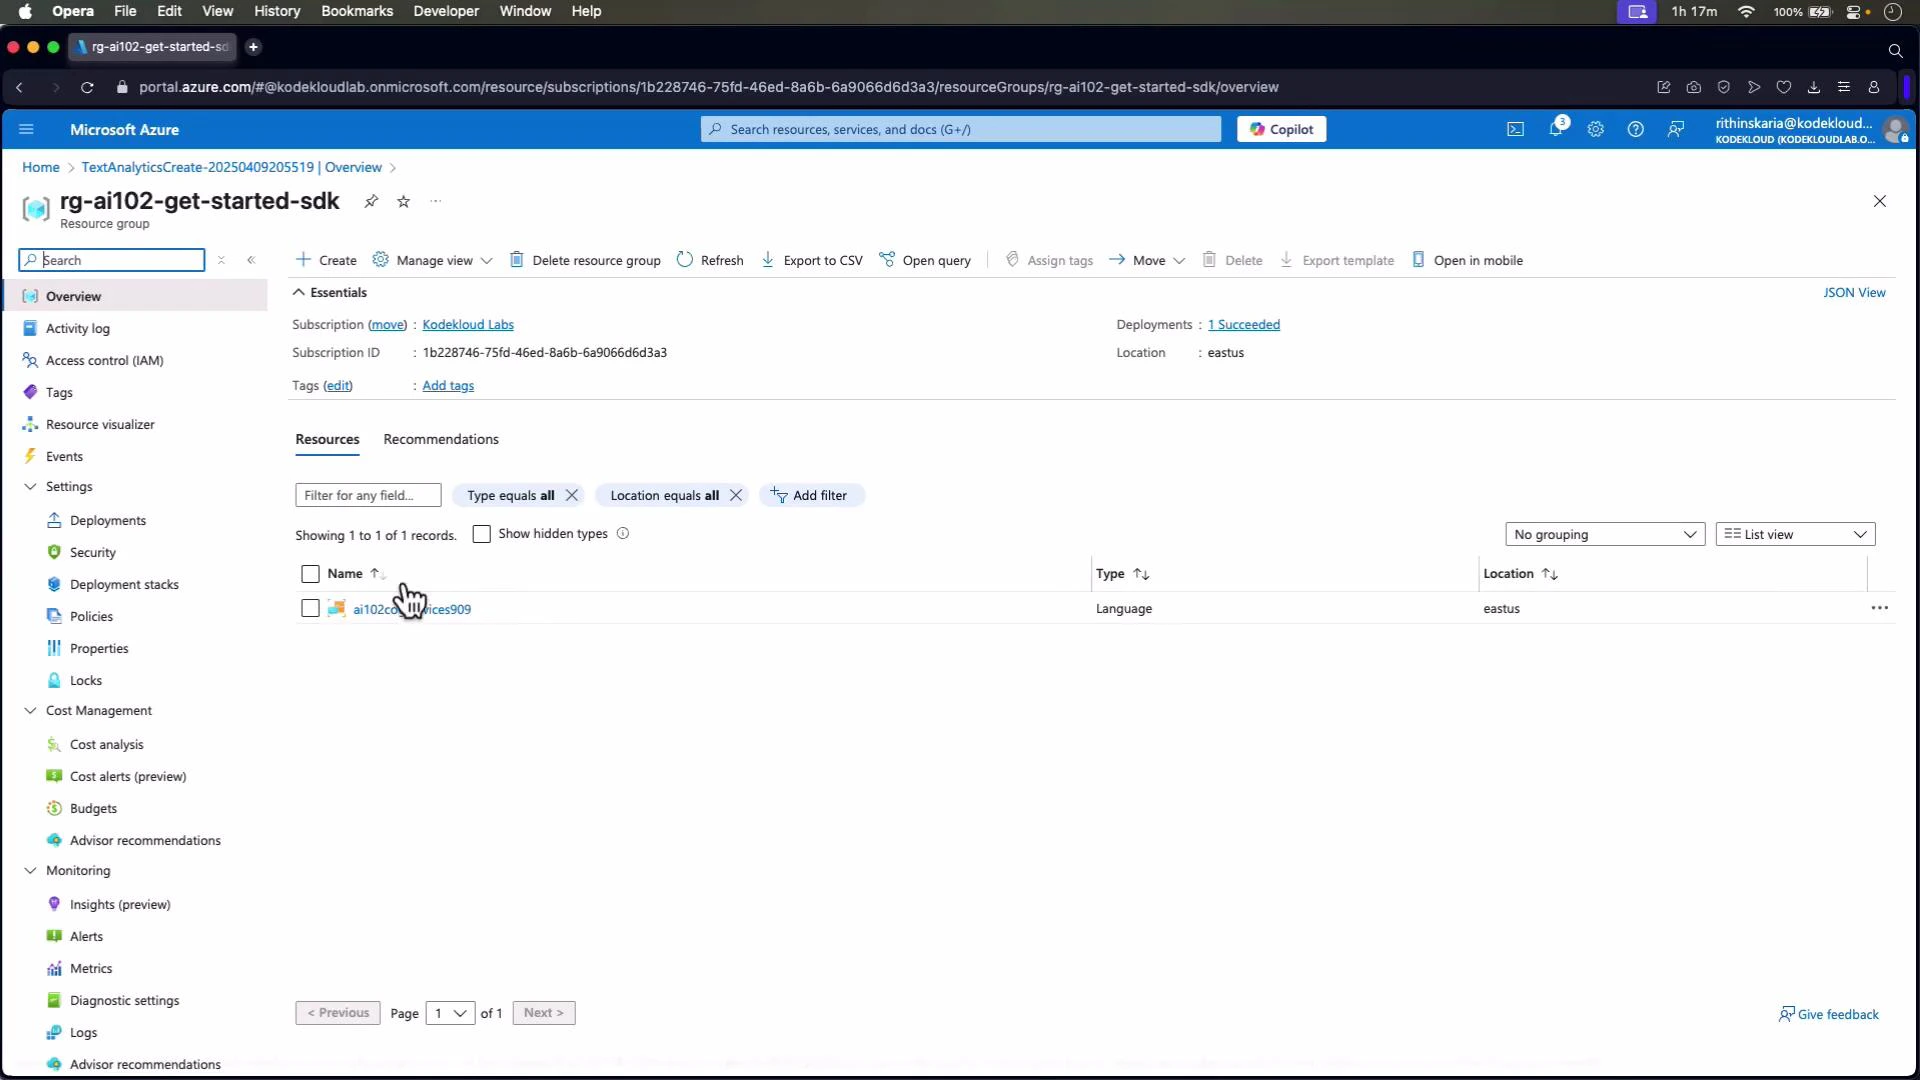This screenshot has width=1920, height=1080.
Task: Open Manage view dropdown
Action: click(x=433, y=260)
